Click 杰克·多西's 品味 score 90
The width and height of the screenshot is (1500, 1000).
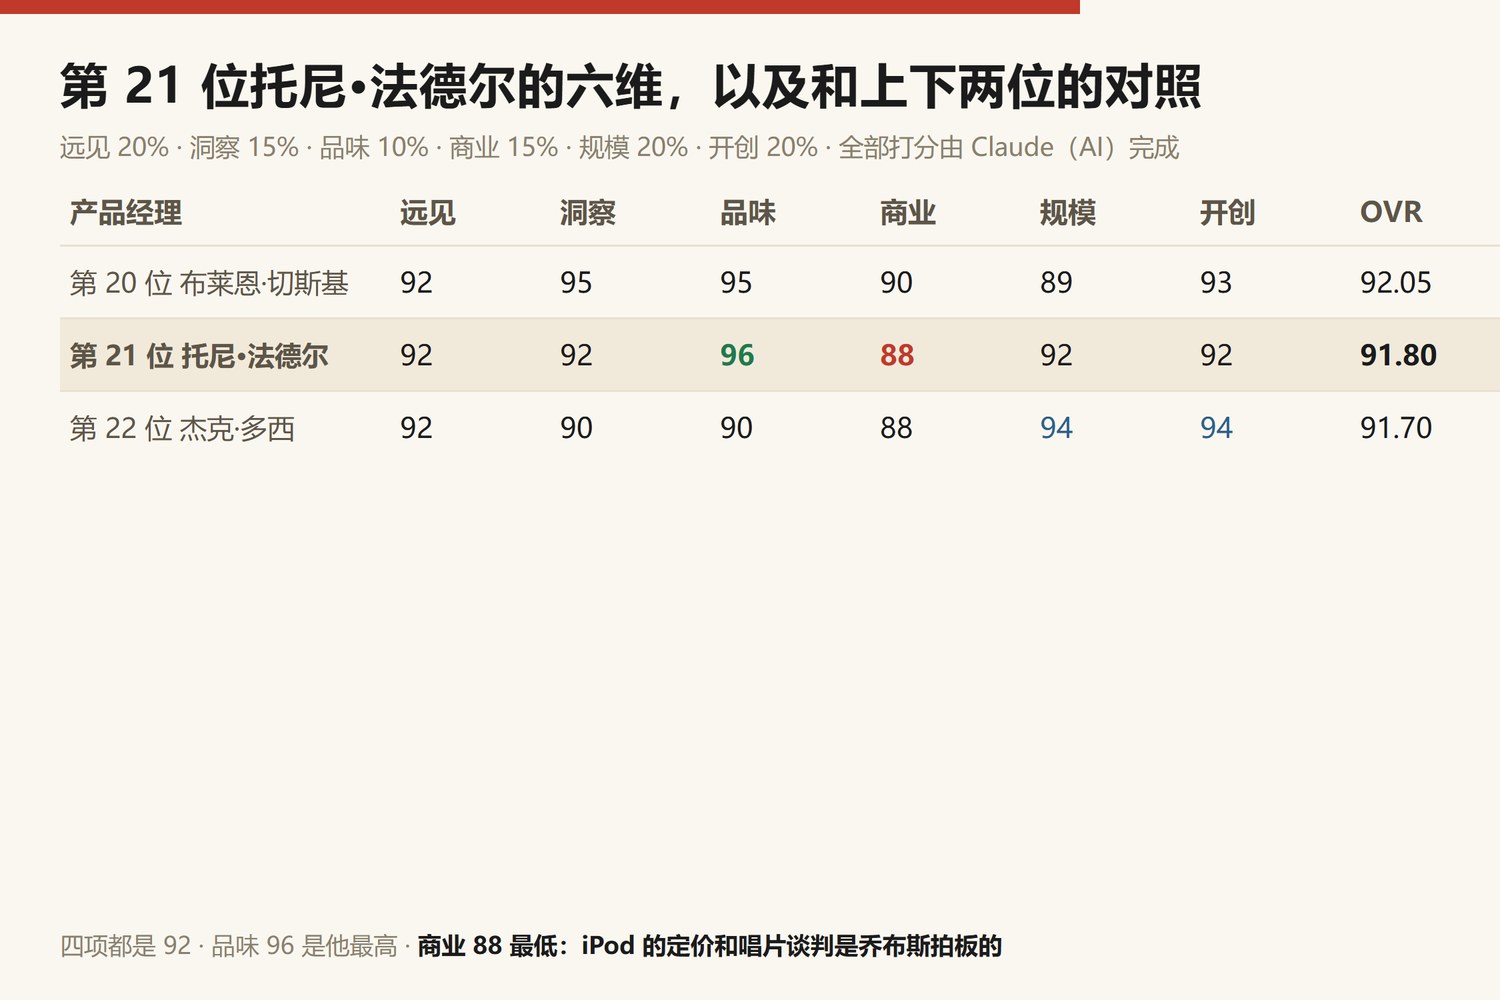coord(736,428)
